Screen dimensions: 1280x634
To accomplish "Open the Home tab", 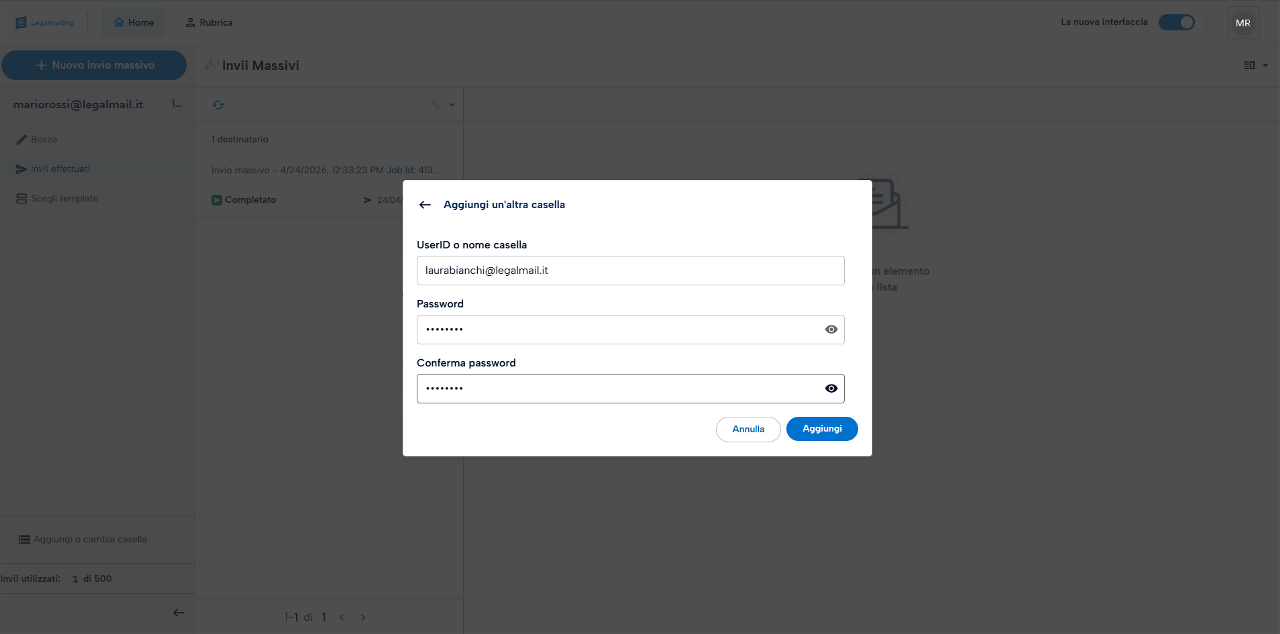I will click(134, 22).
